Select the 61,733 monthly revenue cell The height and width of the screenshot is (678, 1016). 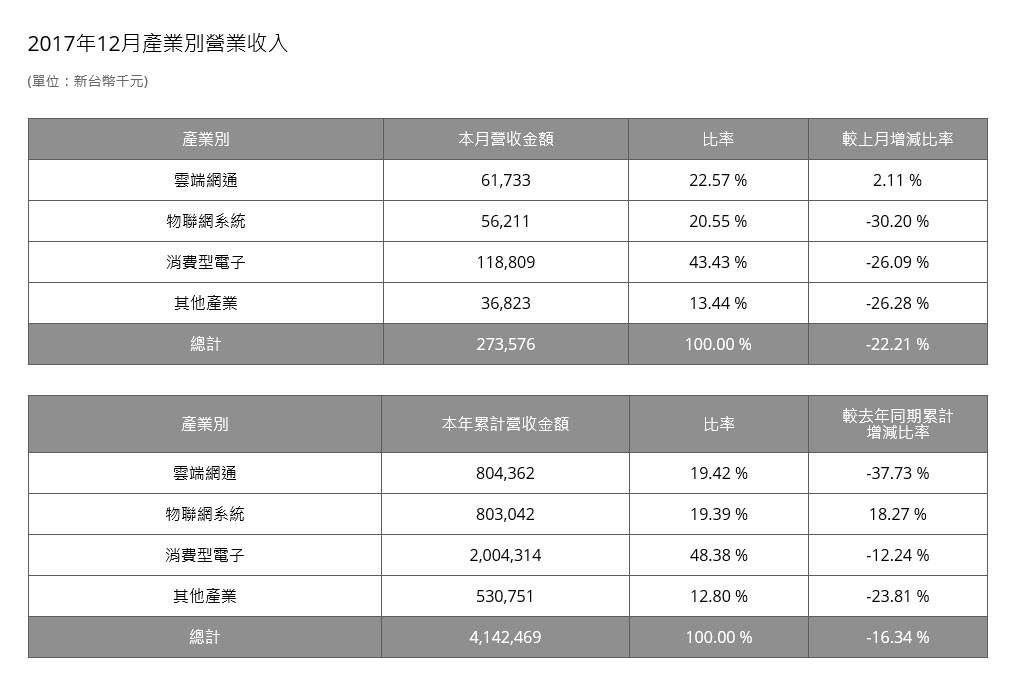click(x=505, y=181)
